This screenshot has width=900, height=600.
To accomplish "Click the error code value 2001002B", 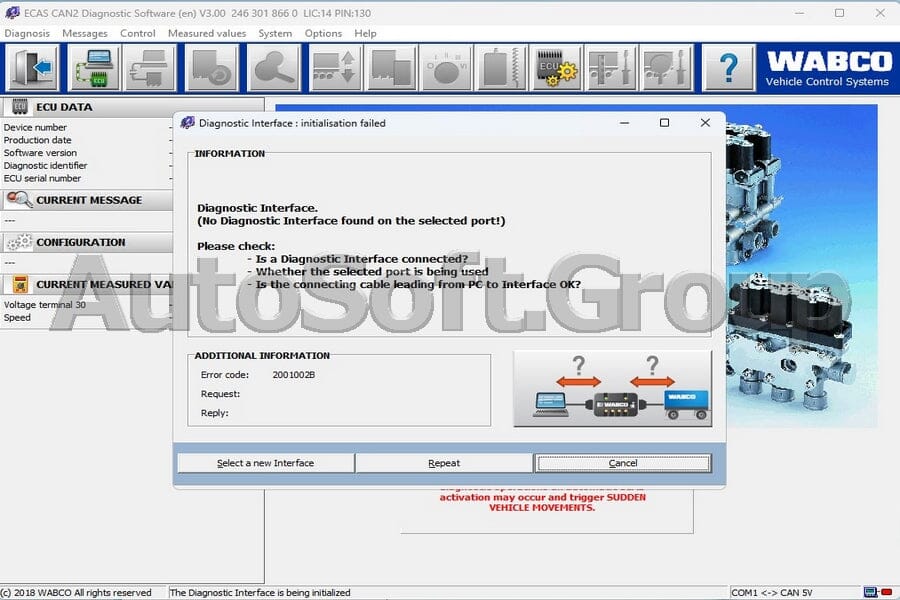I will pos(293,374).
